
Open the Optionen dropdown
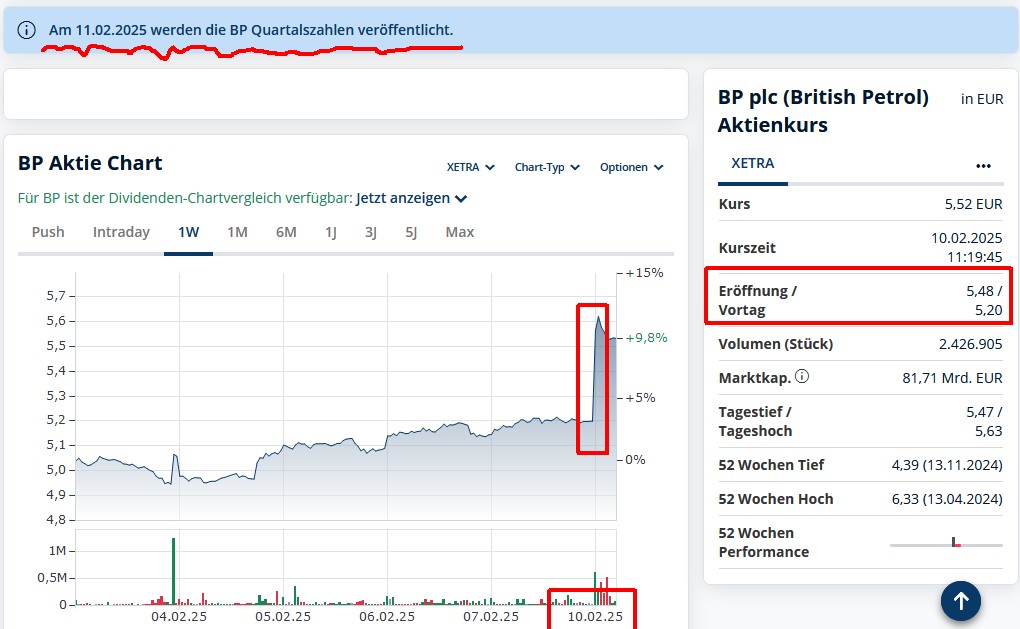point(631,167)
